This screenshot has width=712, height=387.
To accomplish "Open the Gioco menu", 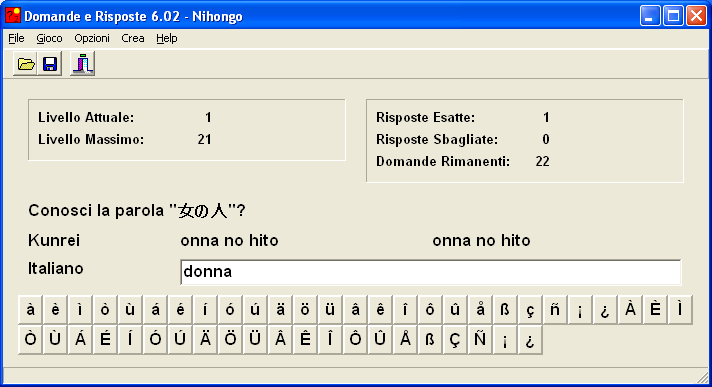I will tap(49, 38).
